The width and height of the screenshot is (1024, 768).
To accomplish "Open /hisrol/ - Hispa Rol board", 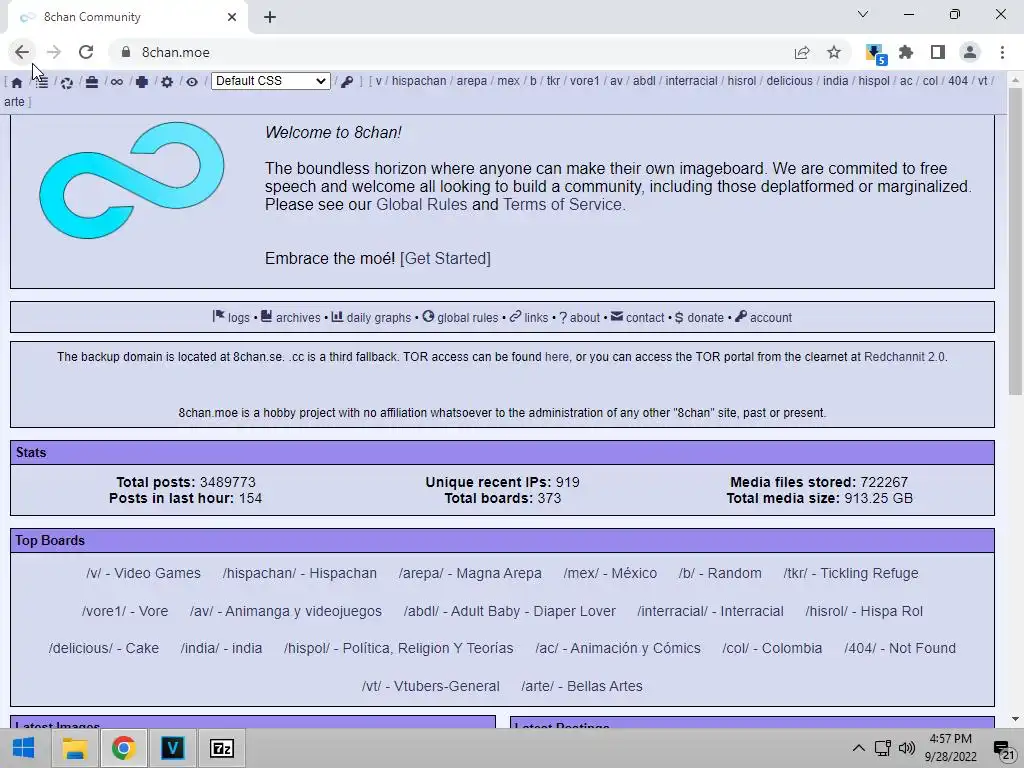I will (864, 611).
